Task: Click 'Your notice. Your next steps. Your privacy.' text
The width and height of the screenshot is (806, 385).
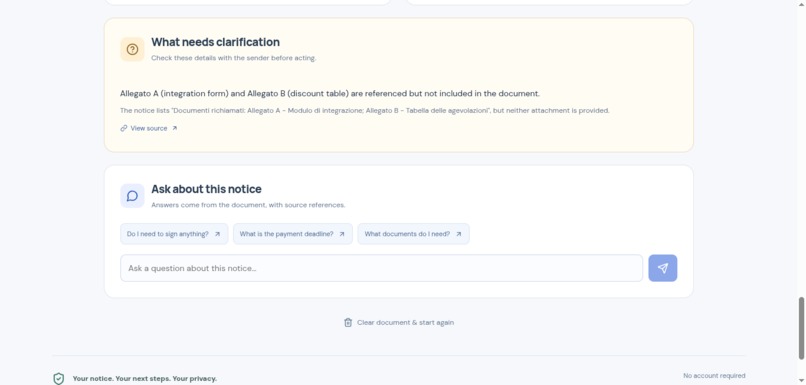Action: pos(144,379)
